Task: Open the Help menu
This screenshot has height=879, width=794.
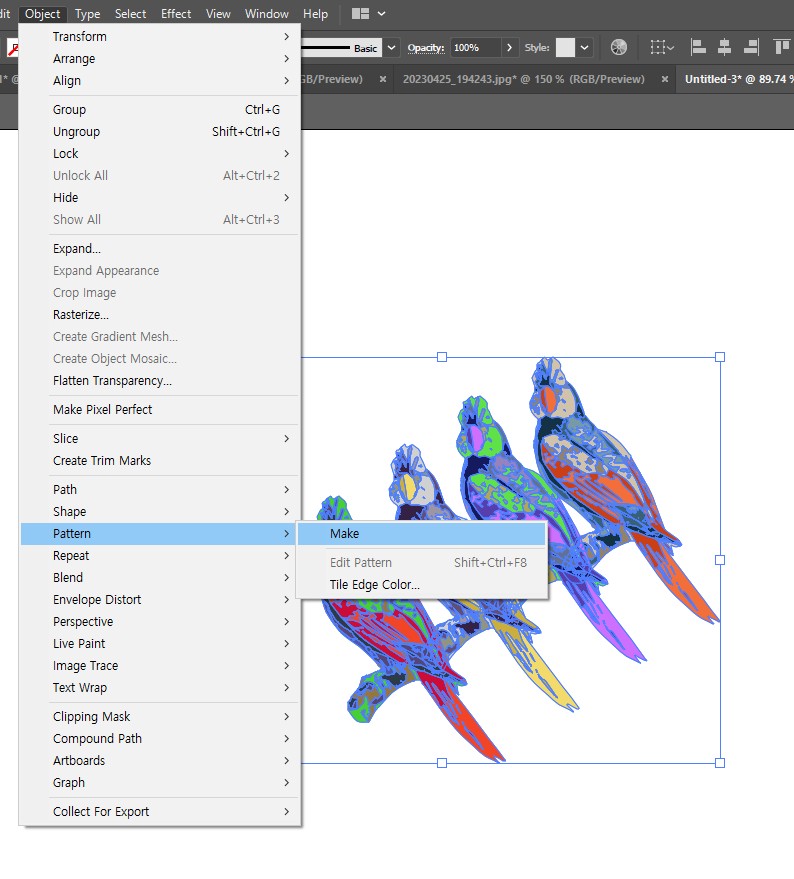Action: coord(315,13)
